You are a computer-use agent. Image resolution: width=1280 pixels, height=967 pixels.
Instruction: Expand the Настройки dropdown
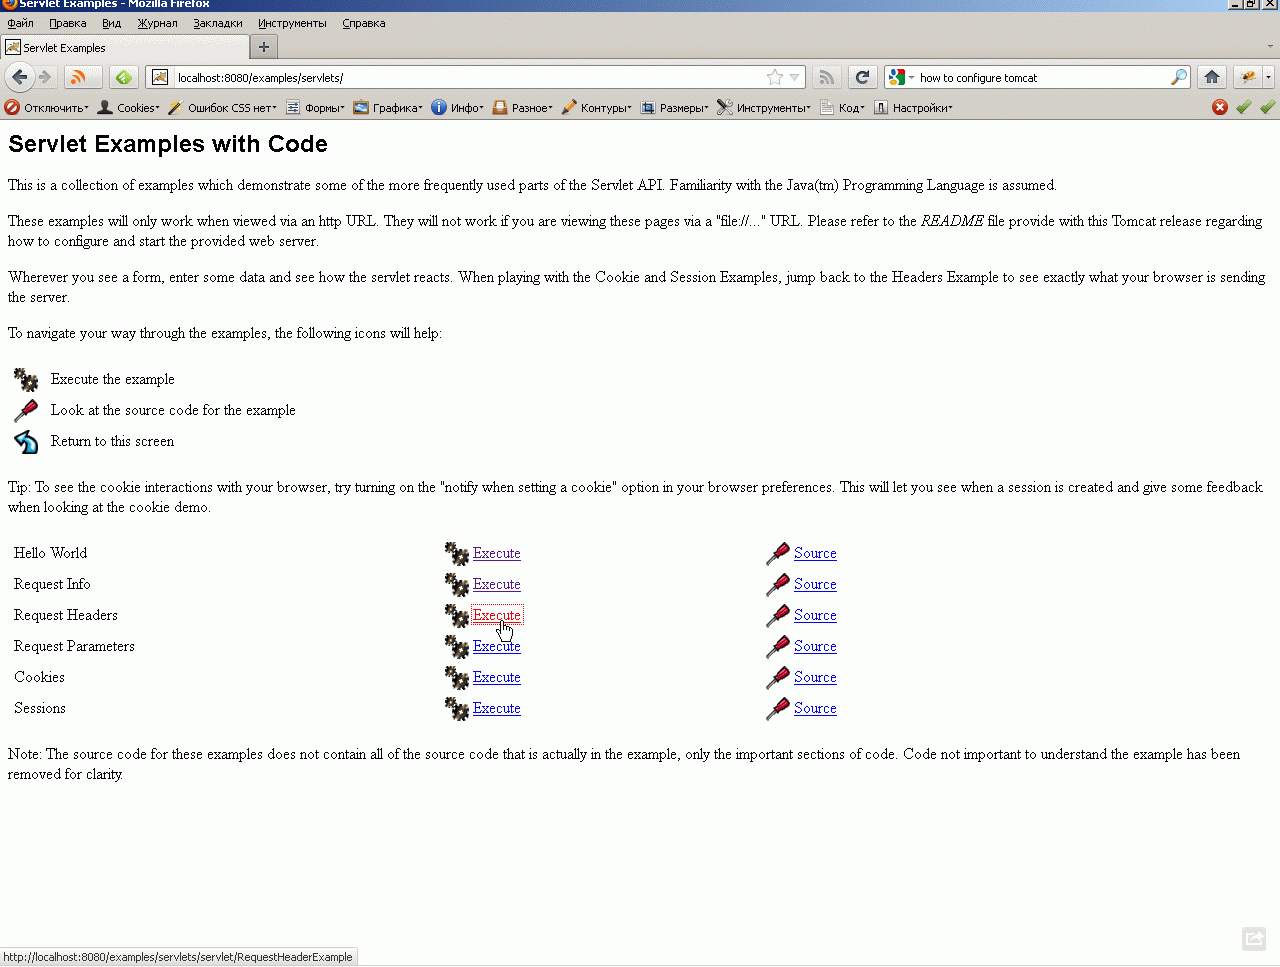[913, 107]
